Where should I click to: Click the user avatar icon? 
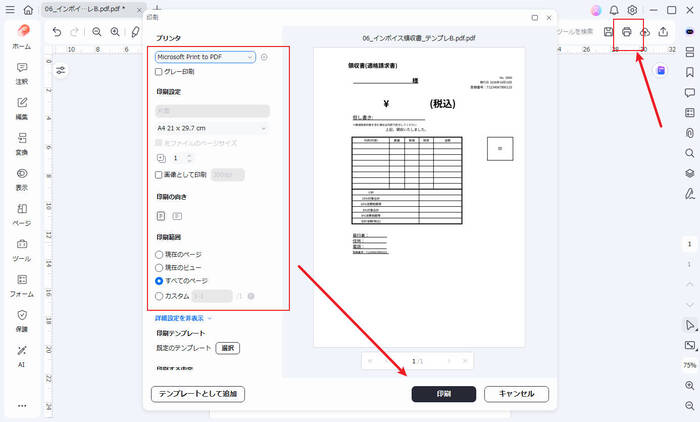coord(596,10)
